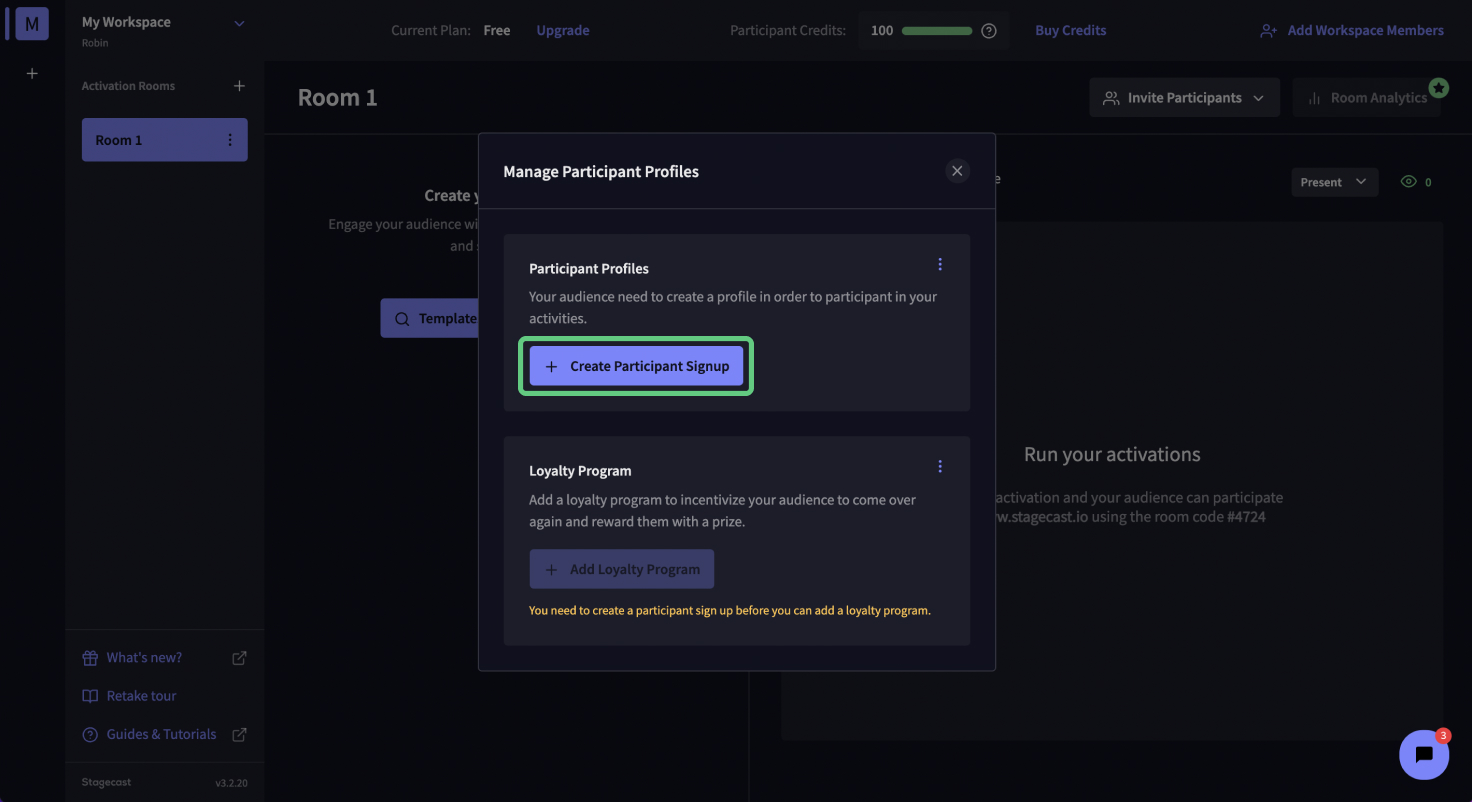Click the add workspace plus icon in left rail
The image size is (1472, 802).
[32, 73]
